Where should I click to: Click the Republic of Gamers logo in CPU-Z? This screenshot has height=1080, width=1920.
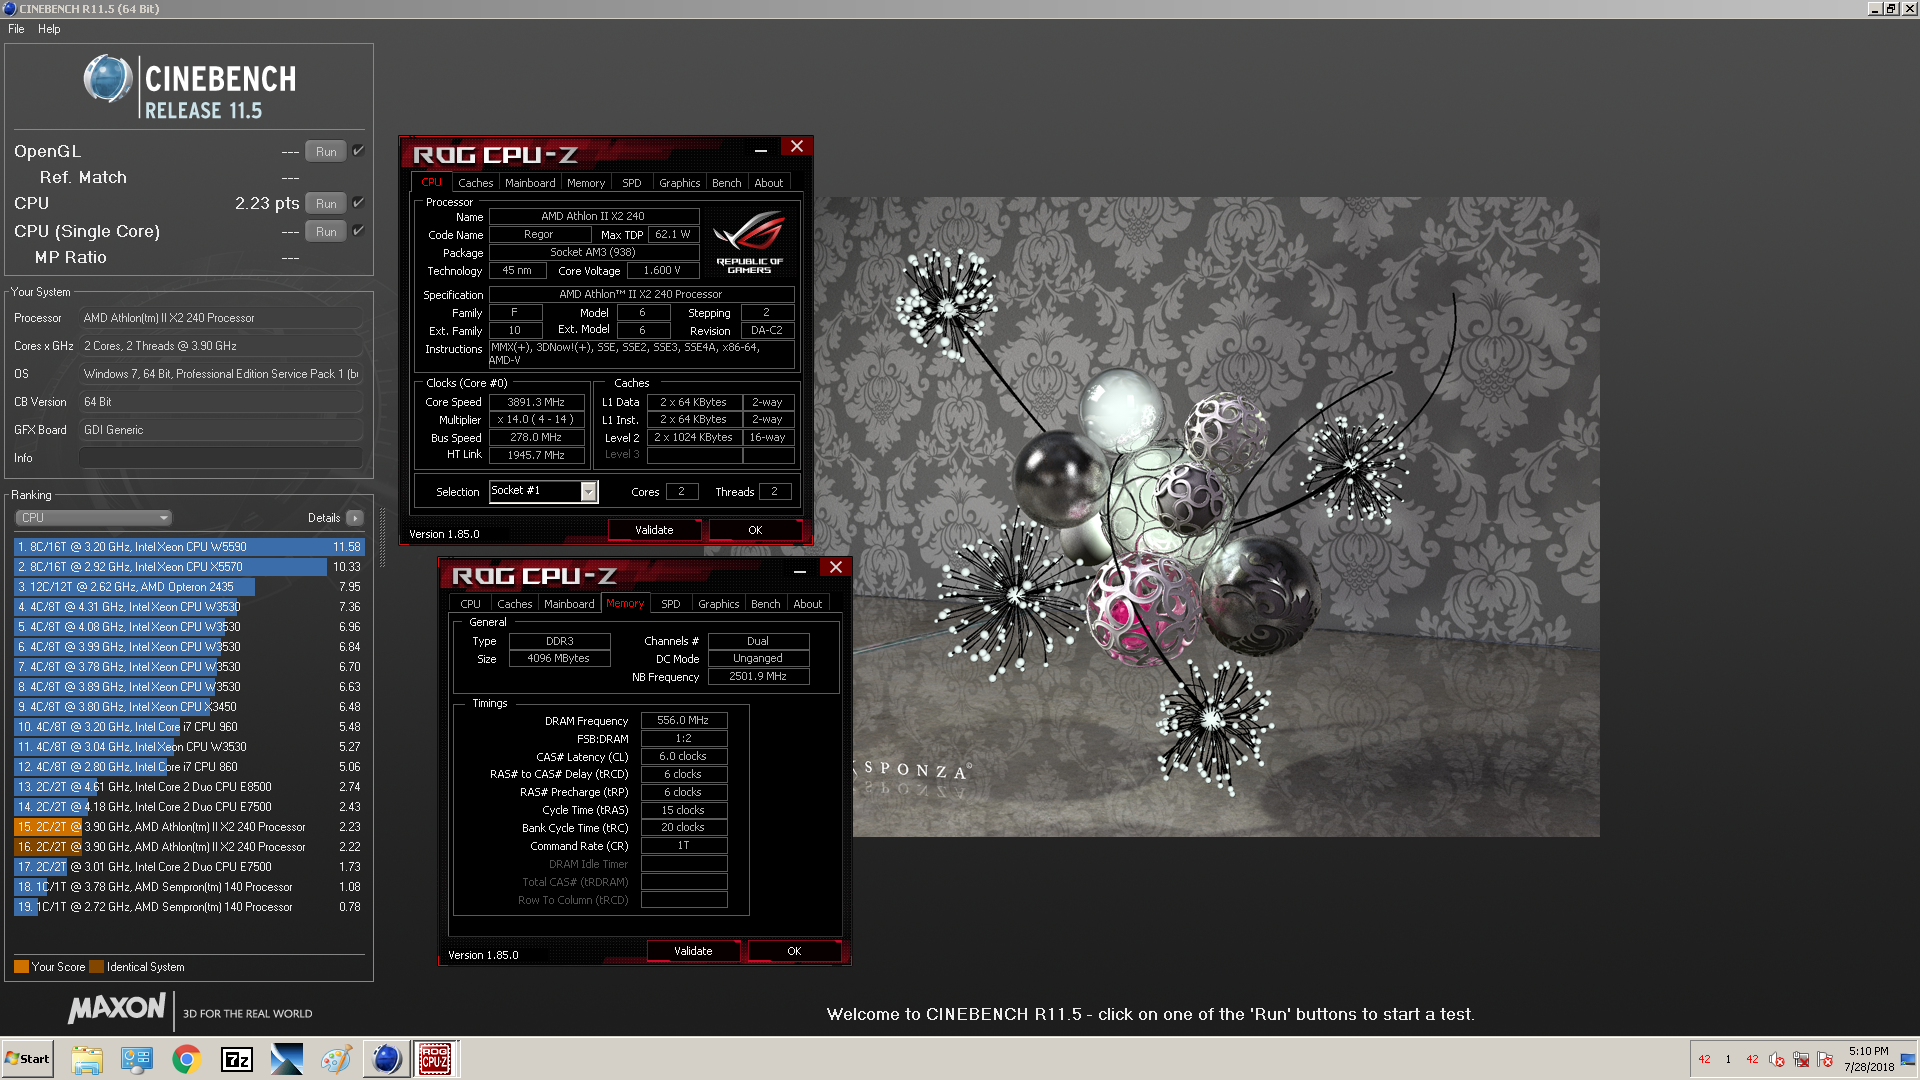click(x=749, y=241)
